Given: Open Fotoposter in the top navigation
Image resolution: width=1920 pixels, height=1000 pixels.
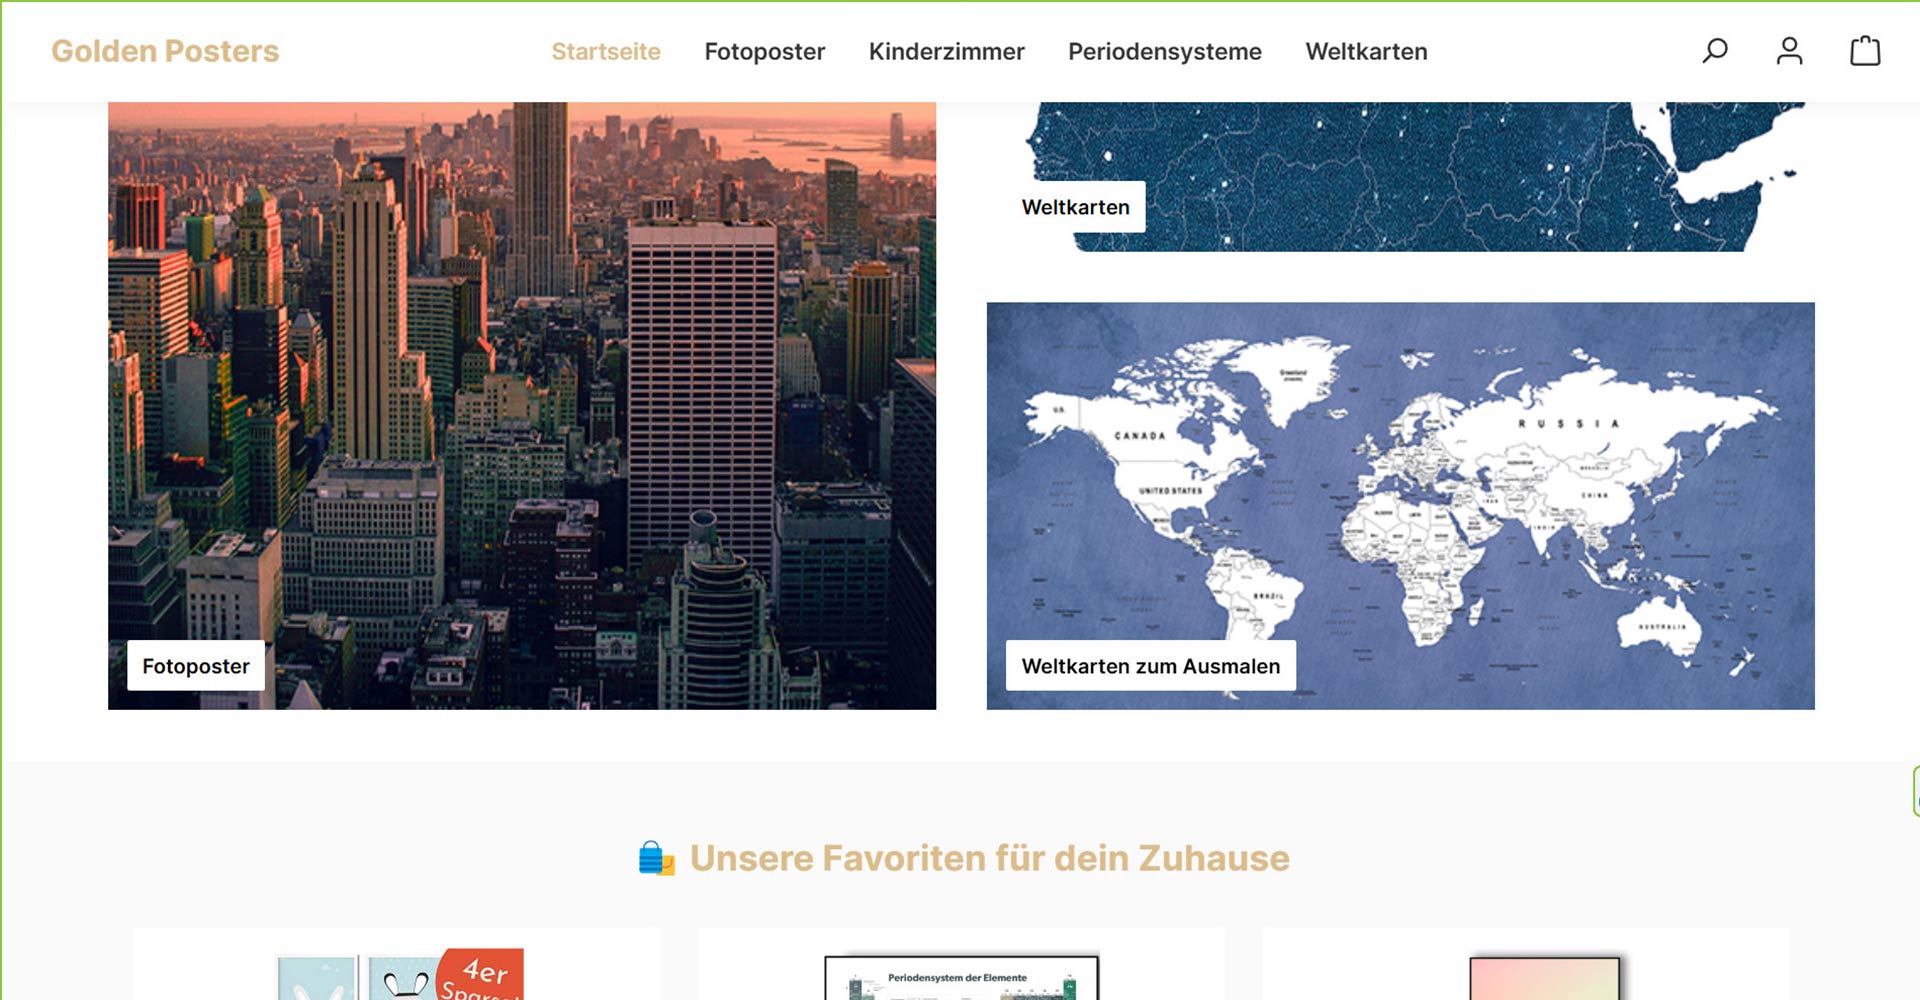Looking at the screenshot, I should click(x=764, y=52).
